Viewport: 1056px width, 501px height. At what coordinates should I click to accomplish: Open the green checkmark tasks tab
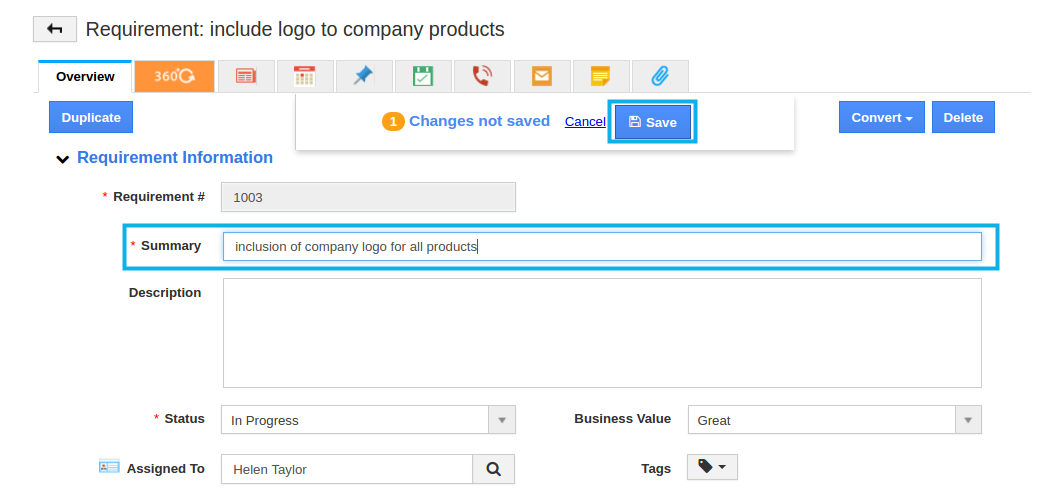click(423, 76)
